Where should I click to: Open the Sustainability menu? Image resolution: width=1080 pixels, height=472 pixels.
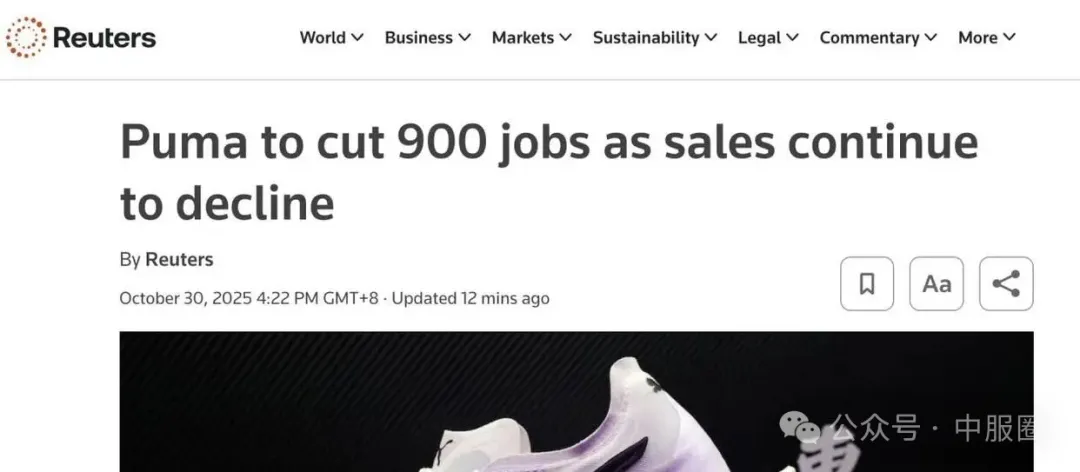point(654,37)
